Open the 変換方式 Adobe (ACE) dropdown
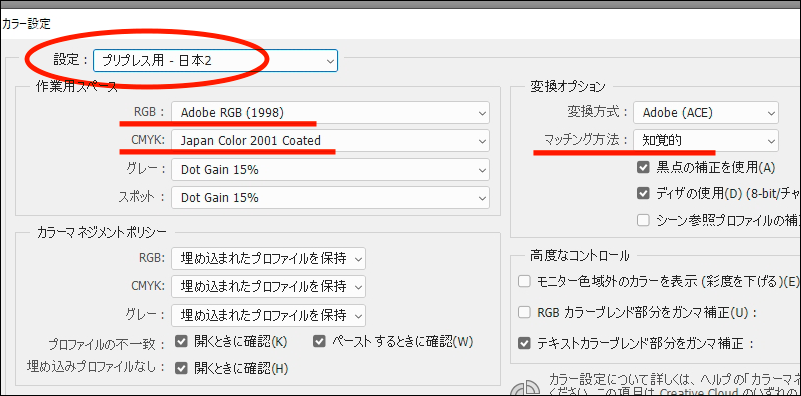Image resolution: width=801 pixels, height=396 pixels. click(x=706, y=113)
